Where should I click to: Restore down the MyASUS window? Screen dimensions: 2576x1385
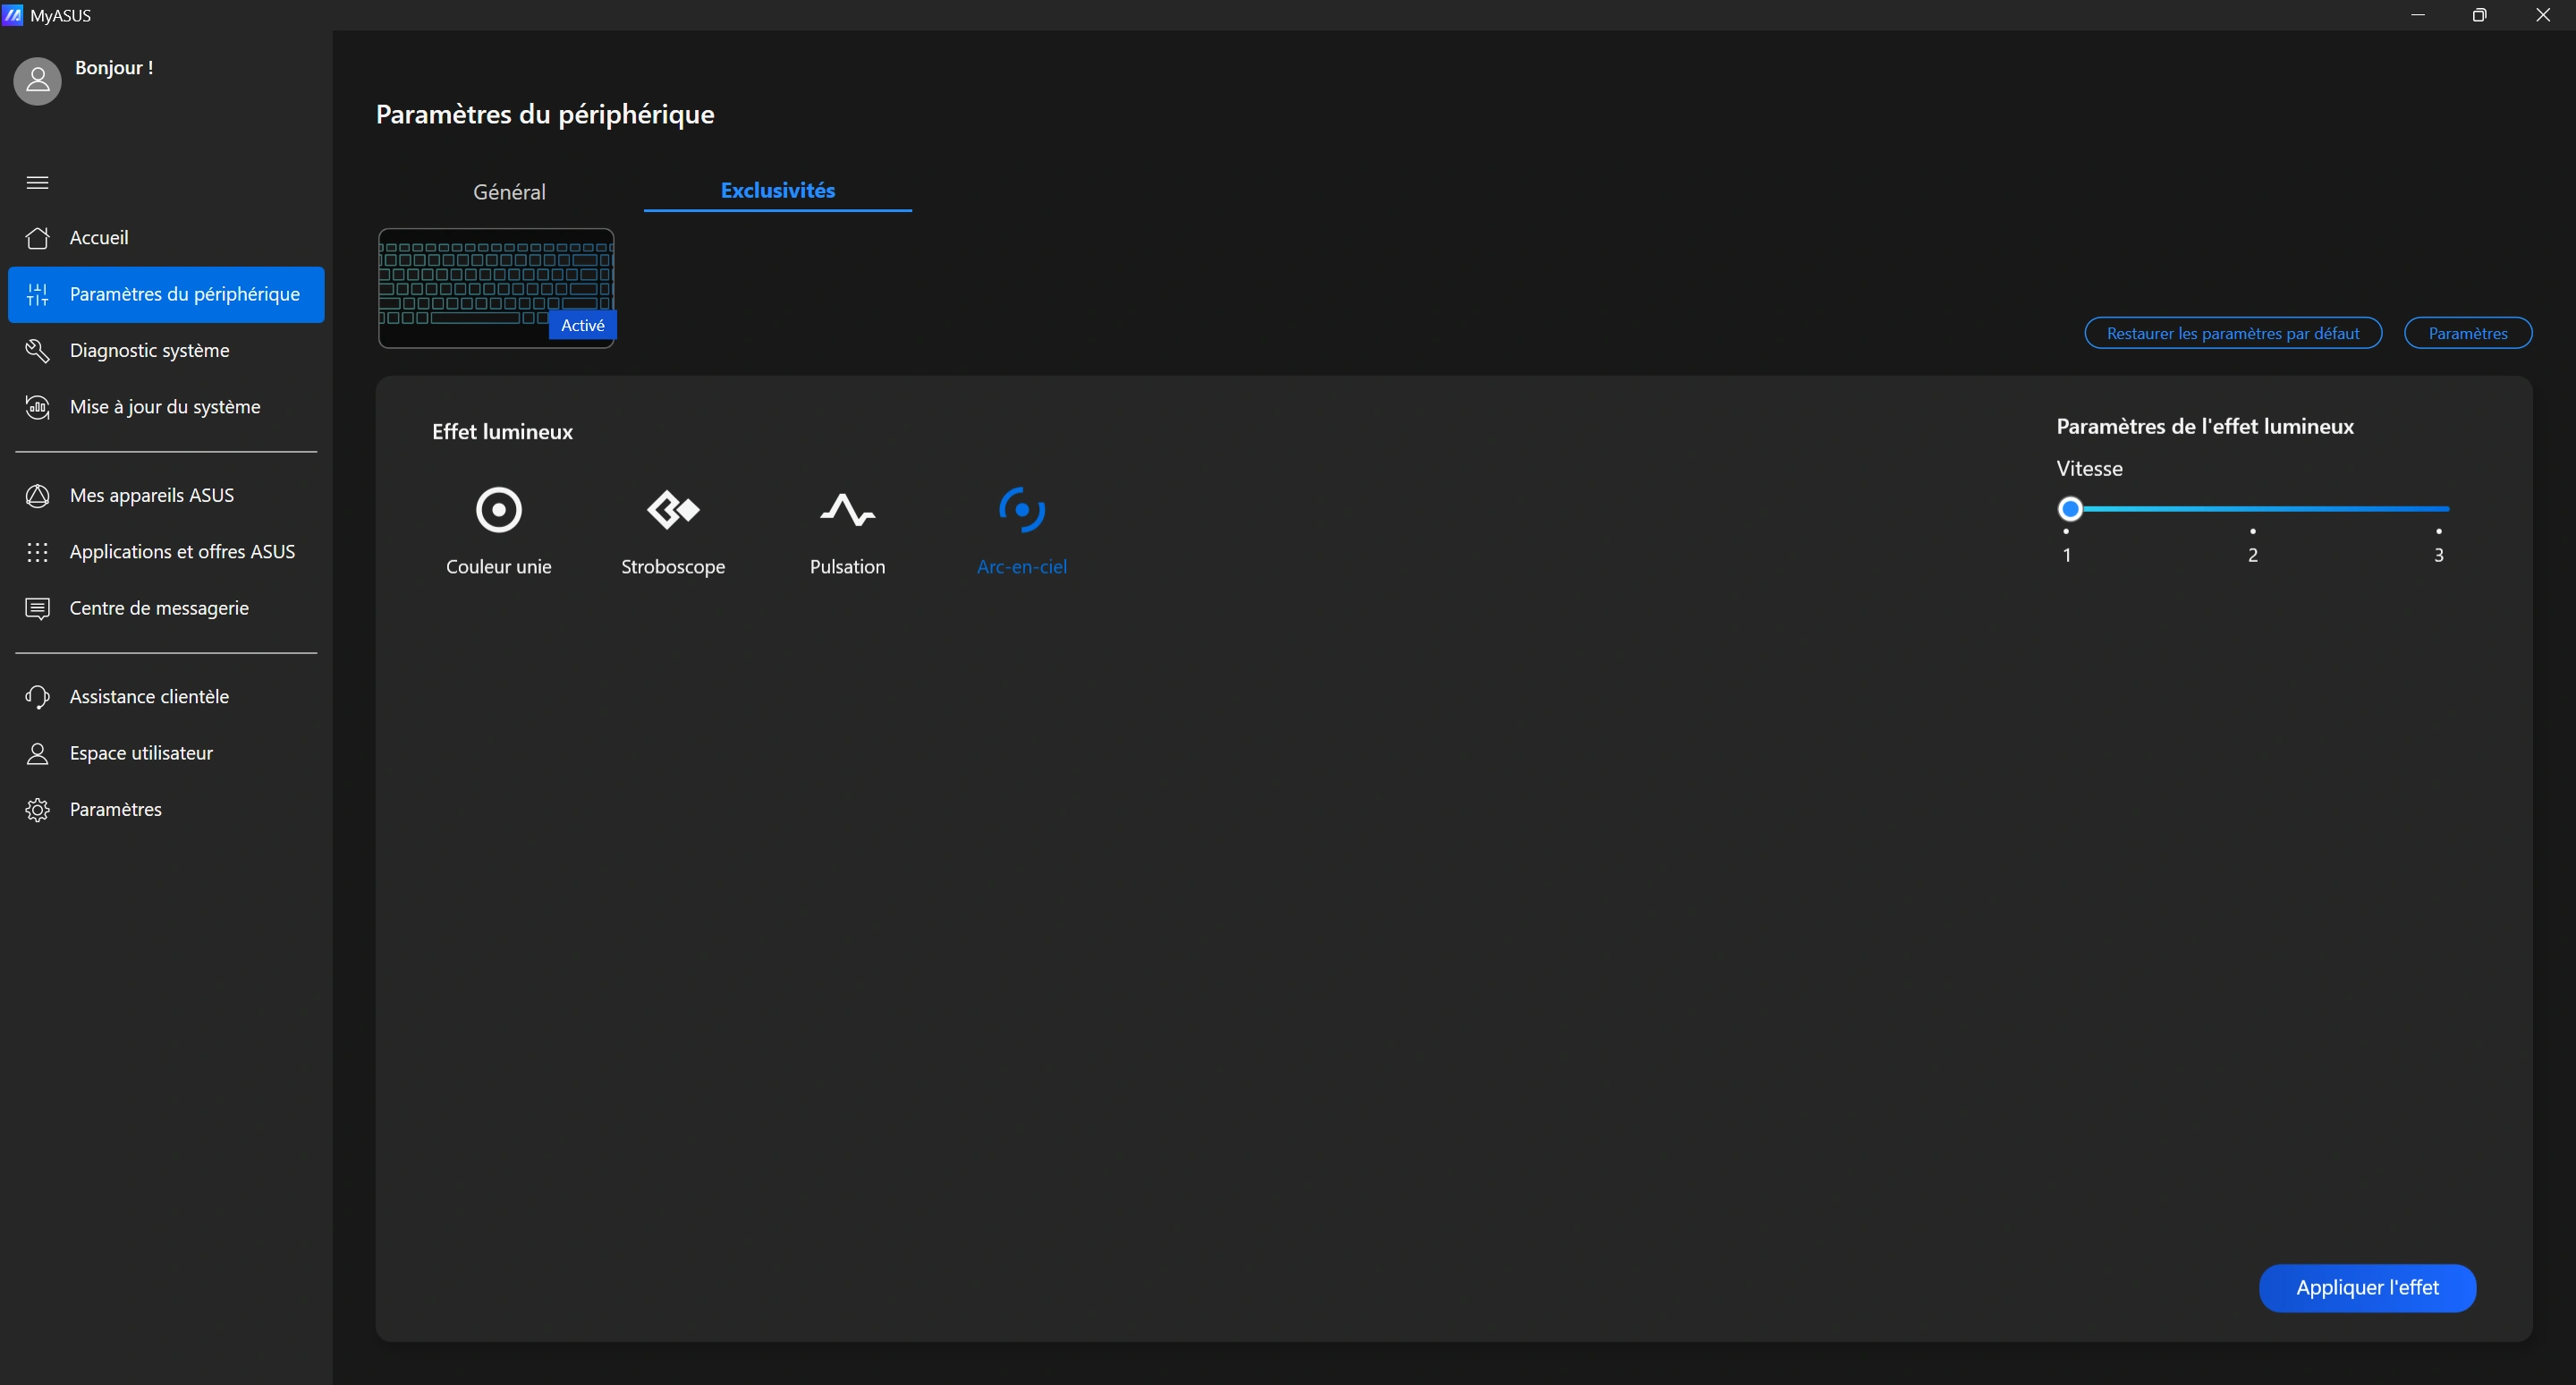(x=2479, y=15)
